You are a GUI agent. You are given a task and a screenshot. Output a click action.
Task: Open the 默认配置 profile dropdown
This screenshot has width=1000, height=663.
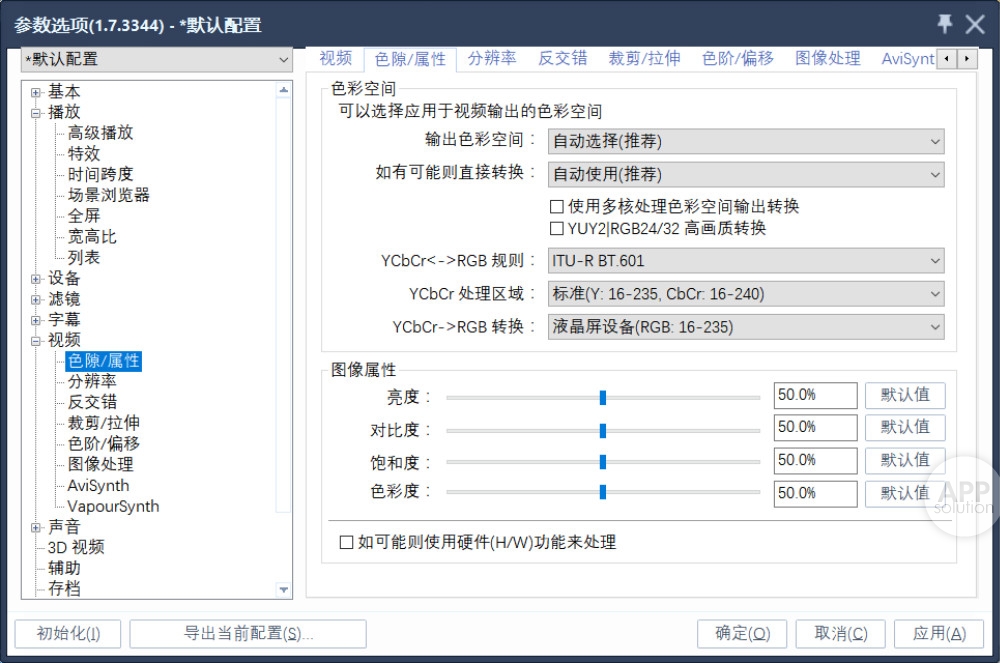(156, 60)
